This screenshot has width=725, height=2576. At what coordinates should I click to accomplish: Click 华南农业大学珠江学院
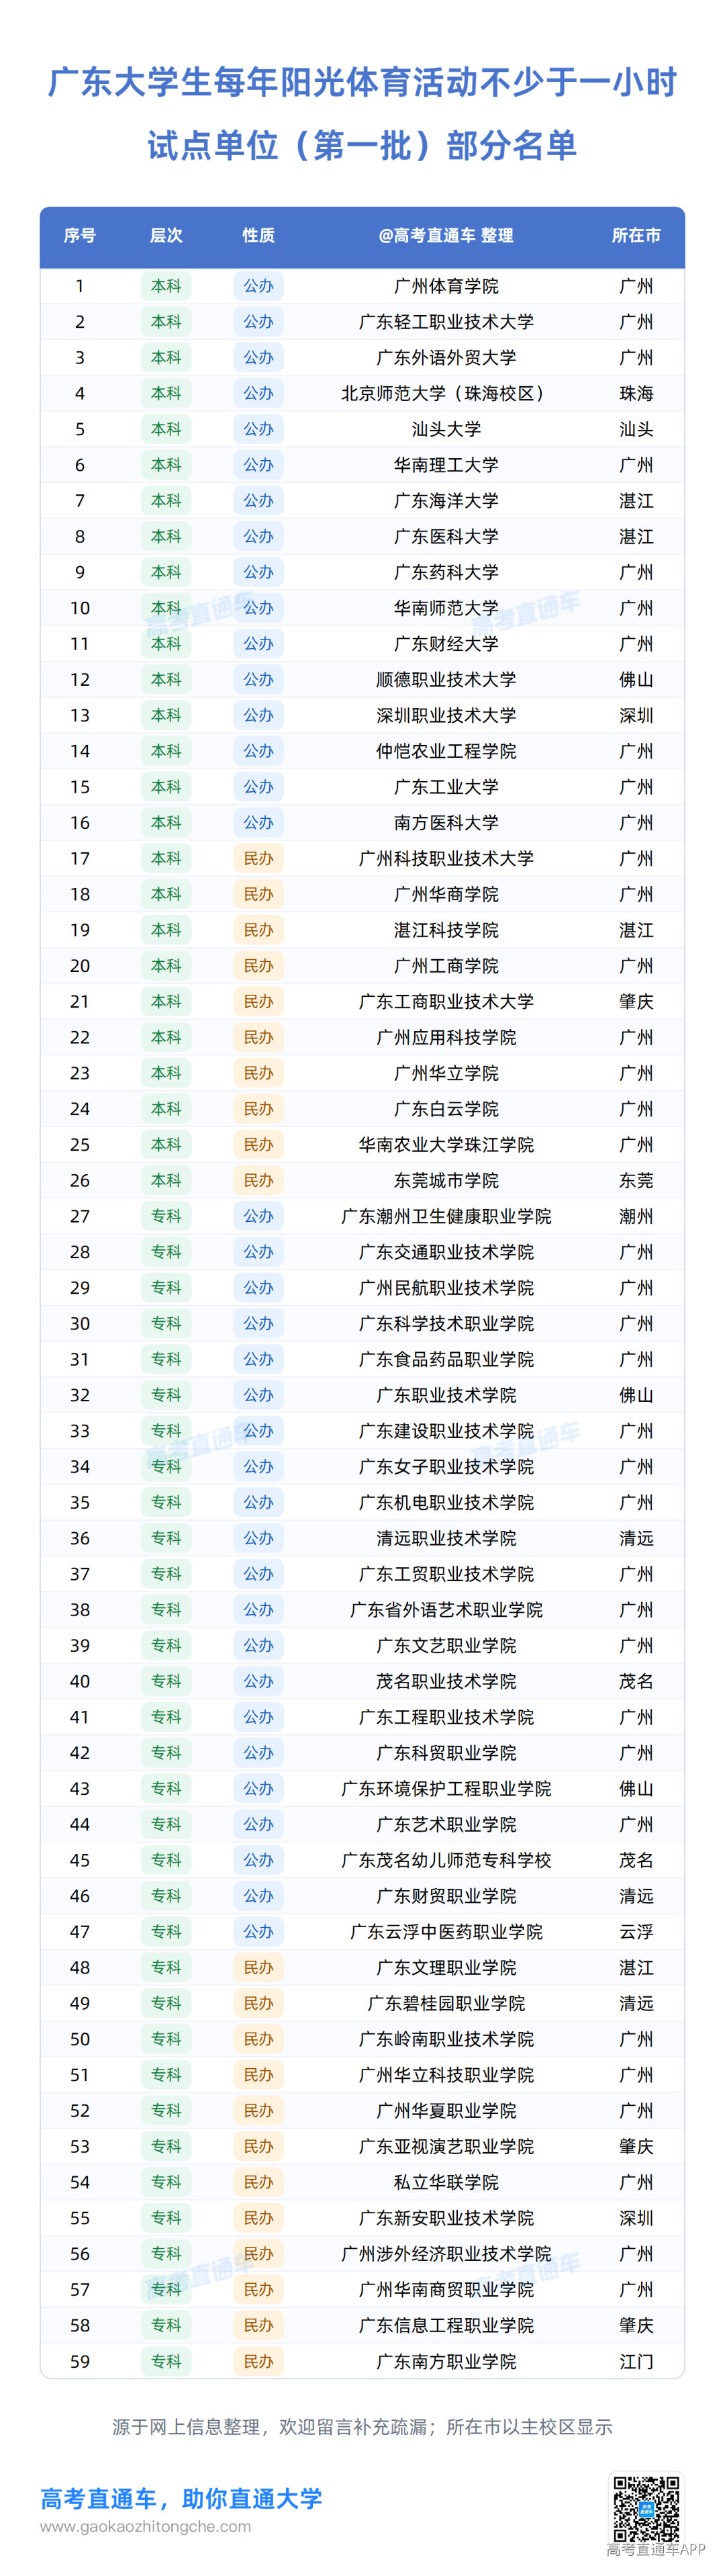coord(446,1145)
